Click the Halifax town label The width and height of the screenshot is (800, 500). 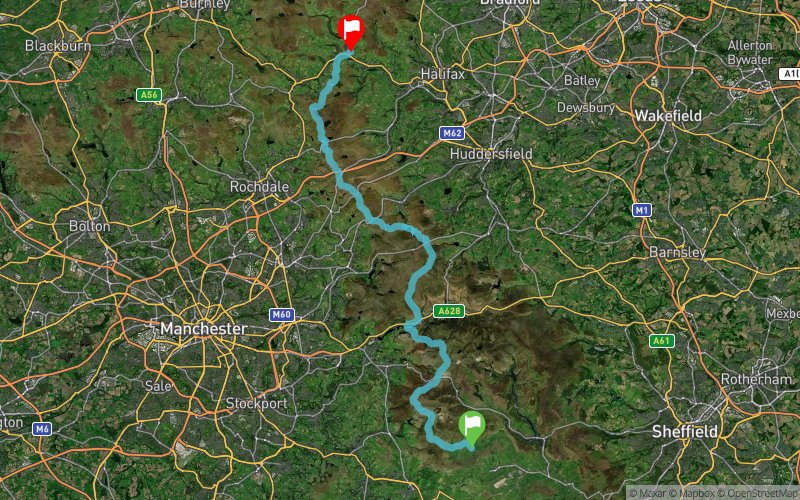click(x=443, y=74)
